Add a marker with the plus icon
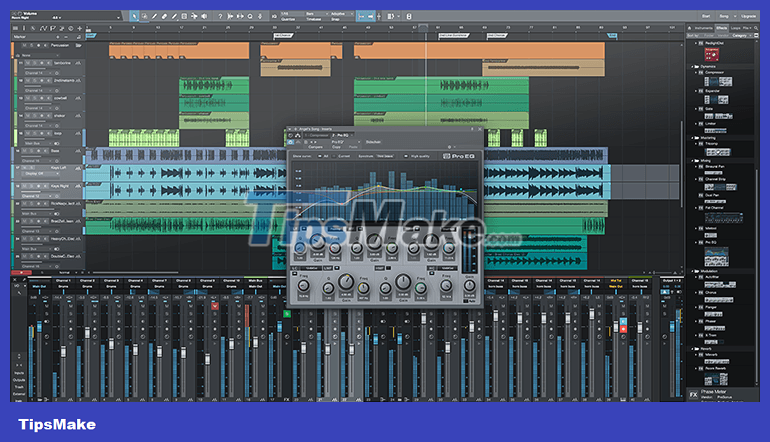 57,37
